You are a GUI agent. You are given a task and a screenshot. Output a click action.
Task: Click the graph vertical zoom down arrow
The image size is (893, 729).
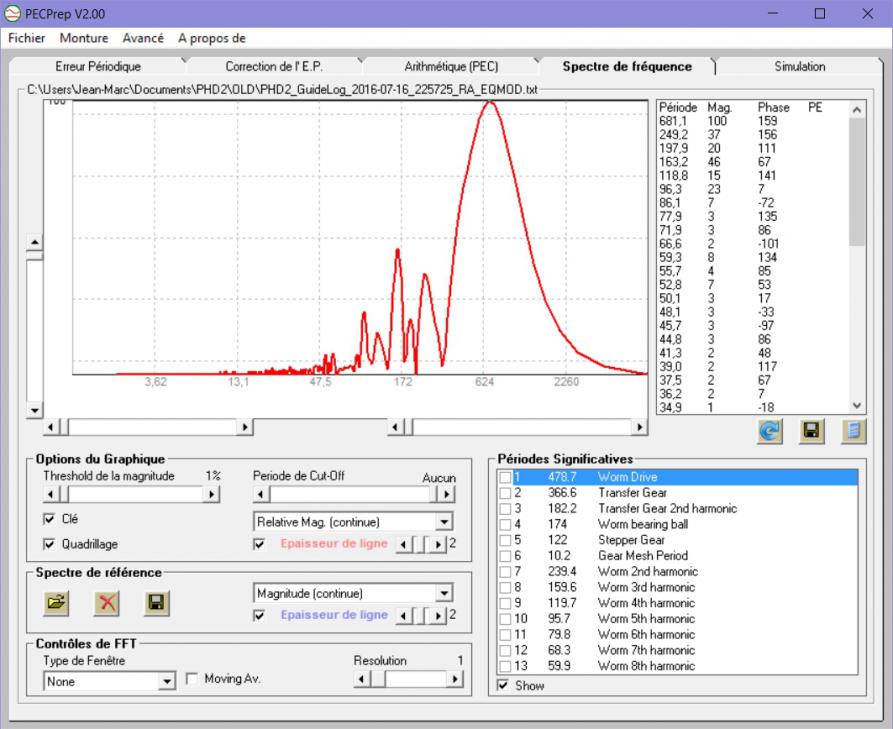coord(35,409)
